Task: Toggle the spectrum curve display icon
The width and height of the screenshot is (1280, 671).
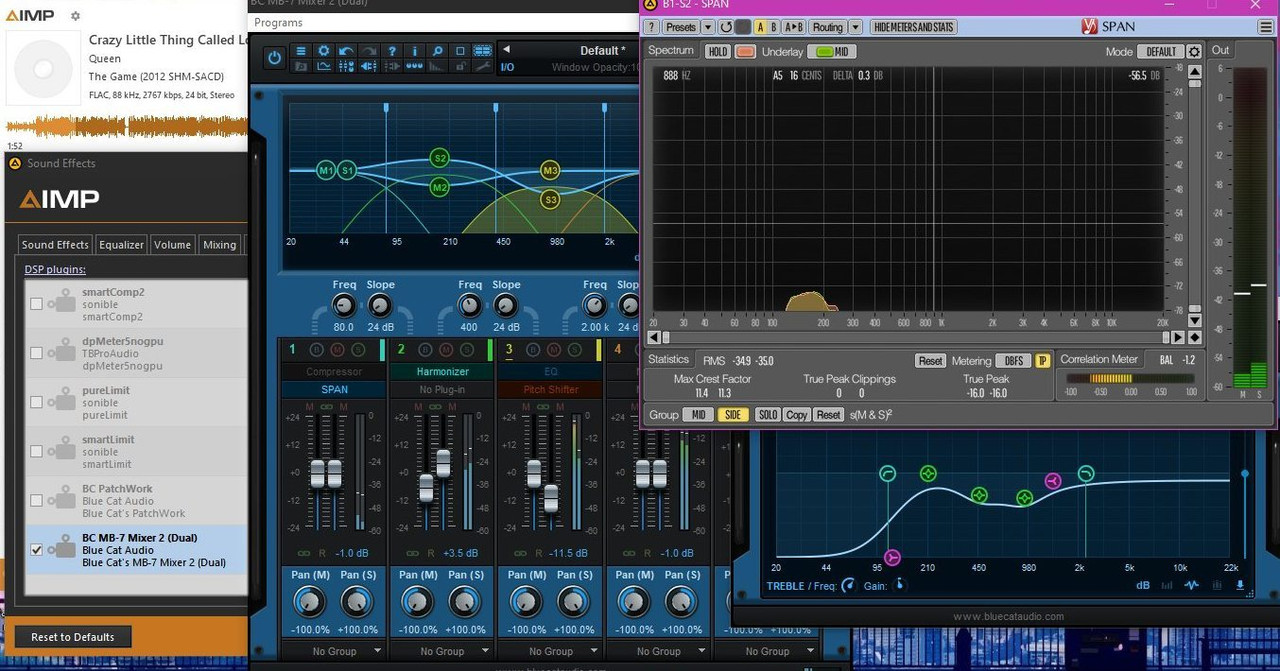Action: click(x=323, y=67)
